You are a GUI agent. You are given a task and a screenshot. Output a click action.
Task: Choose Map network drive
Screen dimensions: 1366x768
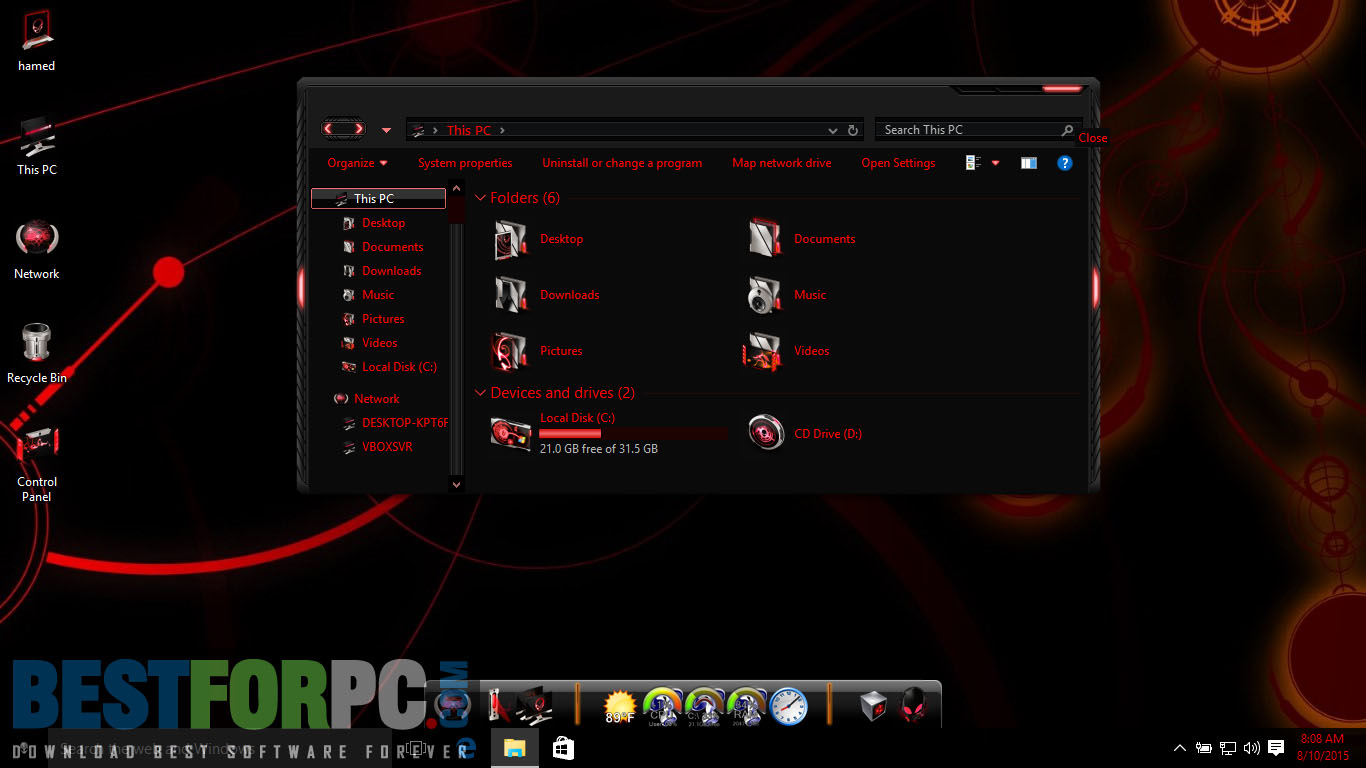click(x=782, y=163)
